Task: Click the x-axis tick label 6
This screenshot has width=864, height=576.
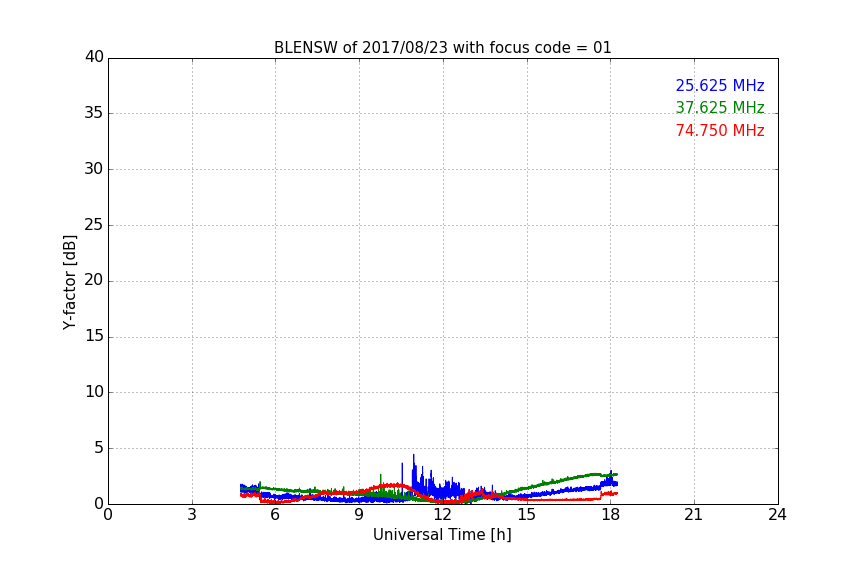Action: coord(276,515)
